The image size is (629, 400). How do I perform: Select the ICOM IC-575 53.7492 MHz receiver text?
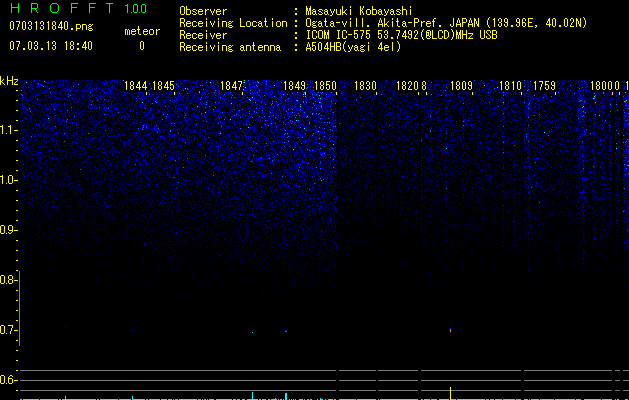point(401,35)
